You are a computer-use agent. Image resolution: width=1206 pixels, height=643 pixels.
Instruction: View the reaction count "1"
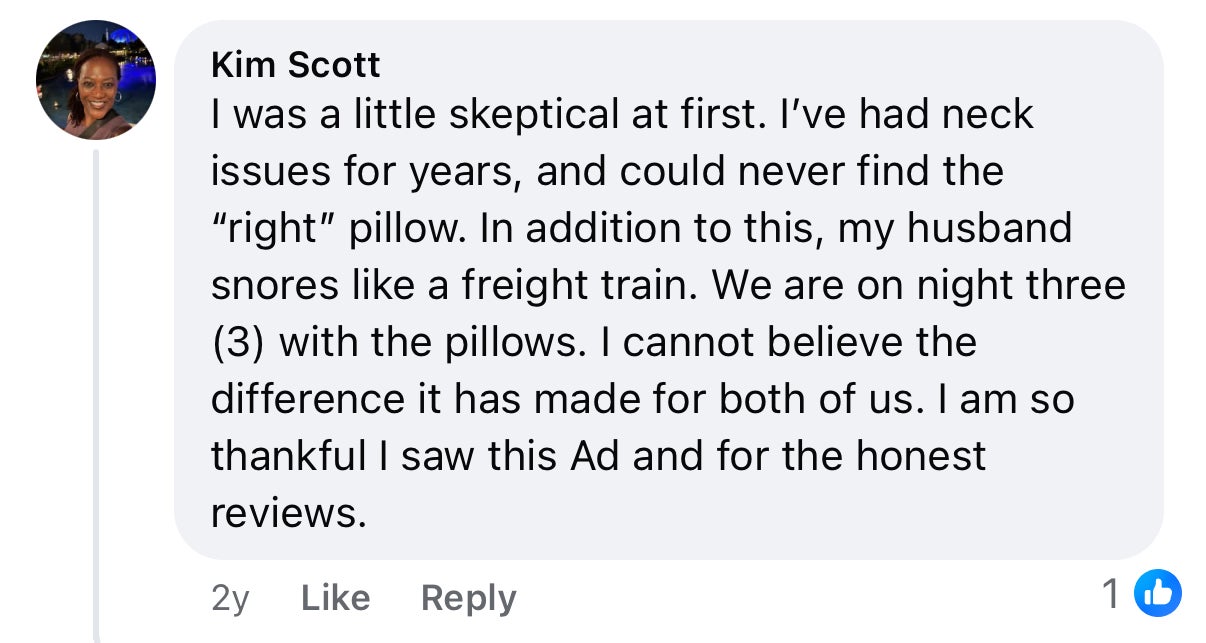click(x=1110, y=595)
